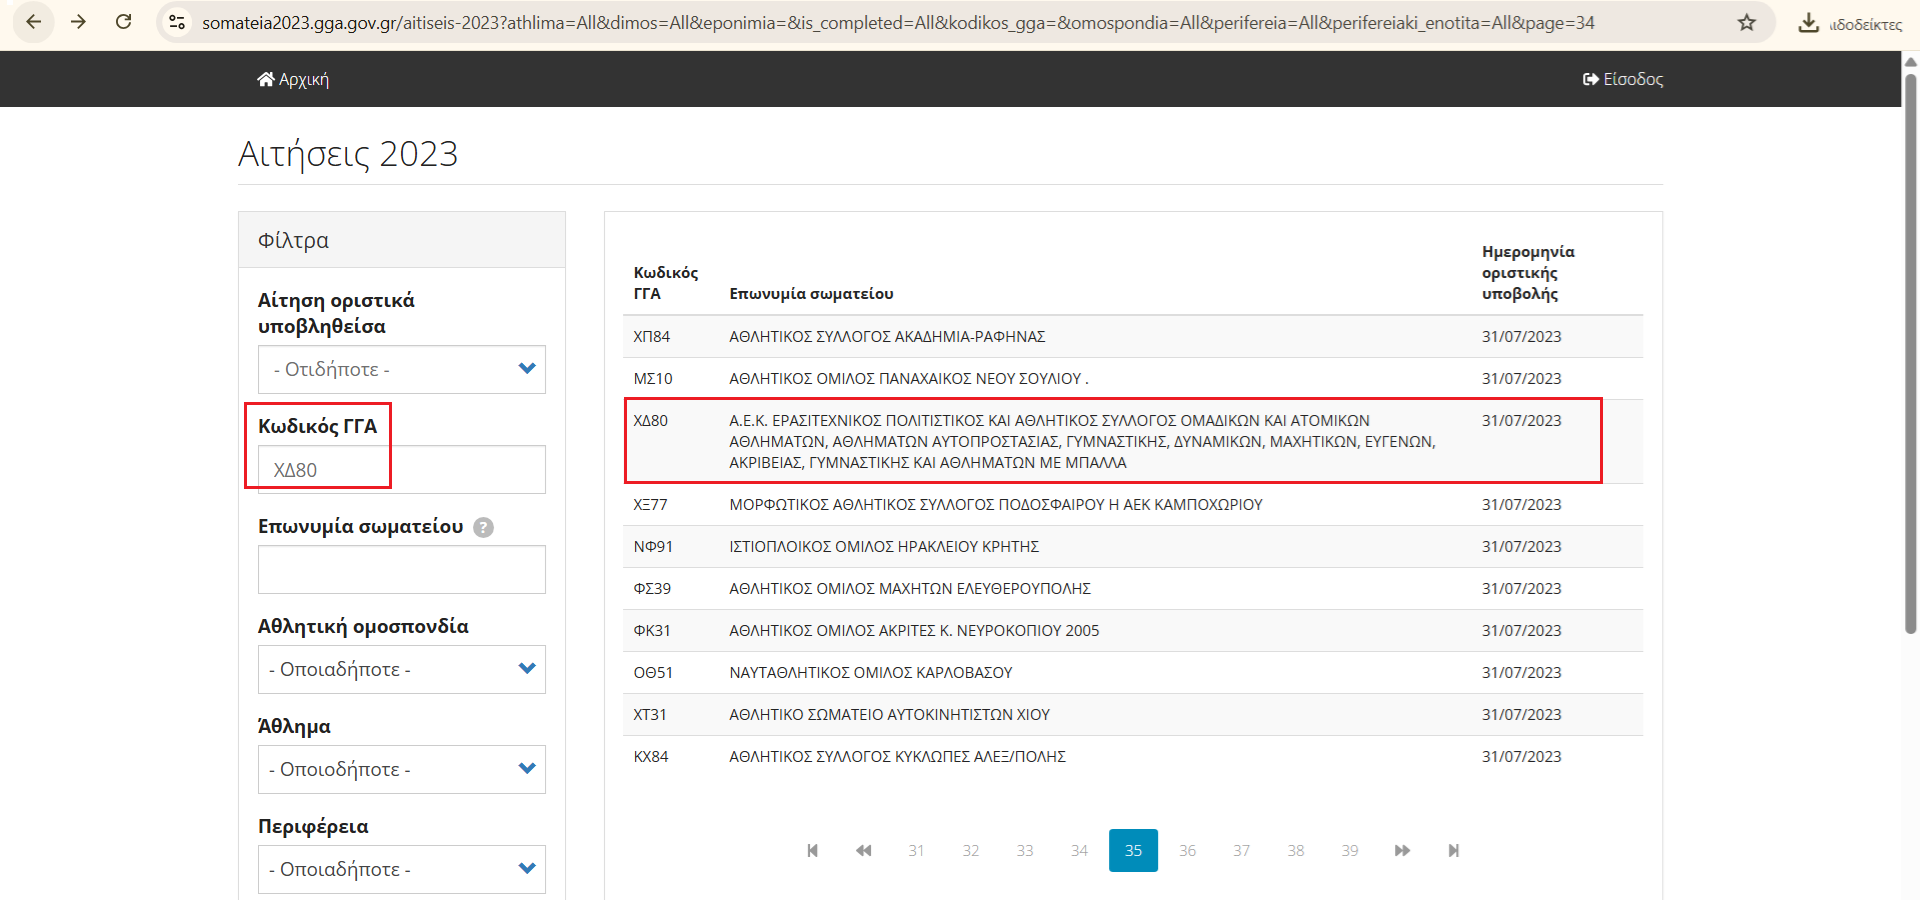Open the Άθλημα dropdown
The width and height of the screenshot is (1920, 900).
tap(401, 769)
